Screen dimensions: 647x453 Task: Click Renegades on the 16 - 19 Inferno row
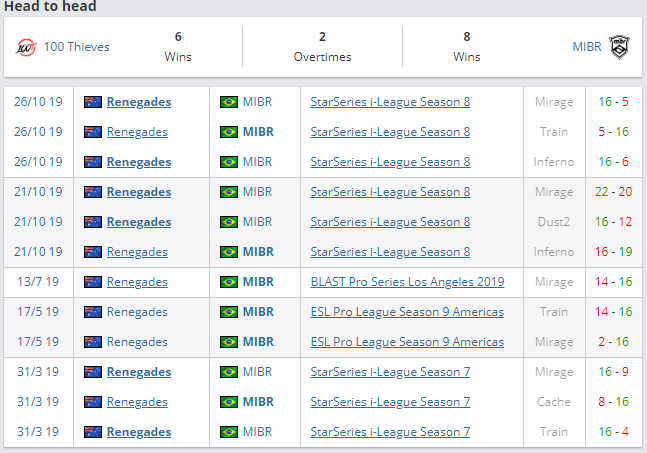137,252
